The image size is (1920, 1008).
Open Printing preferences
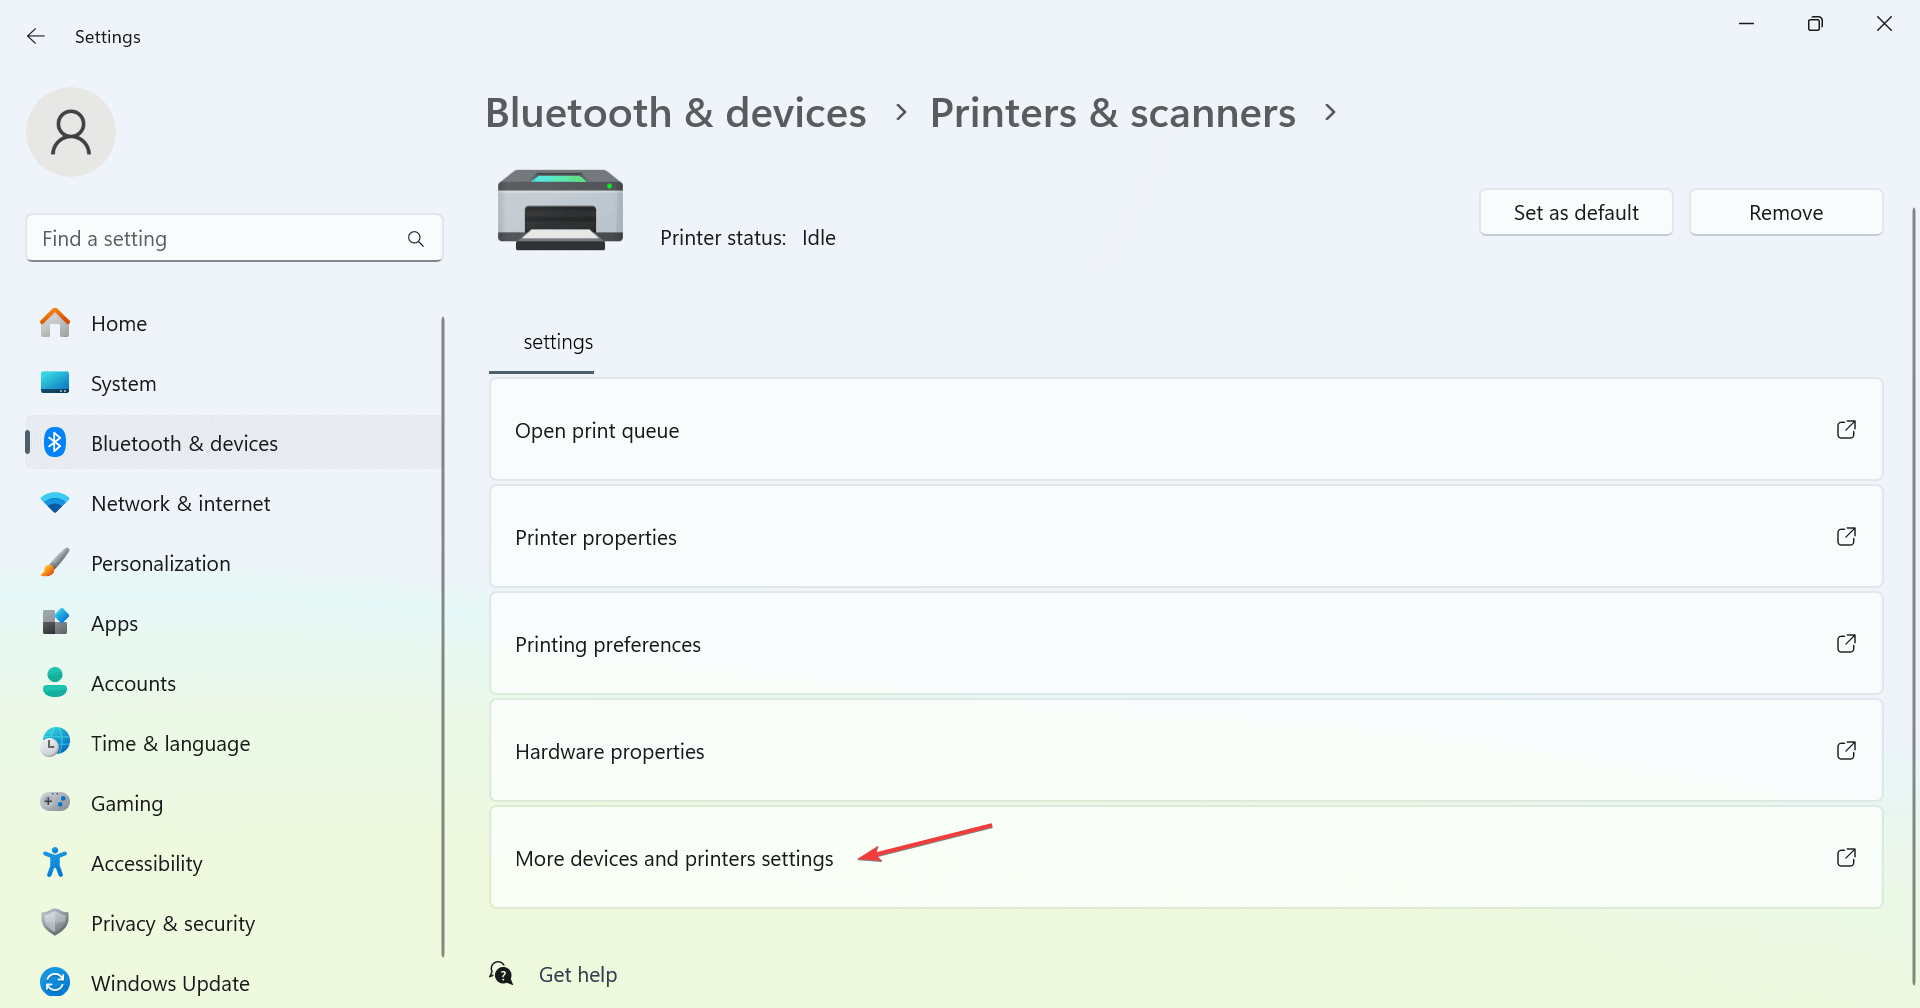pyautogui.click(x=1186, y=644)
